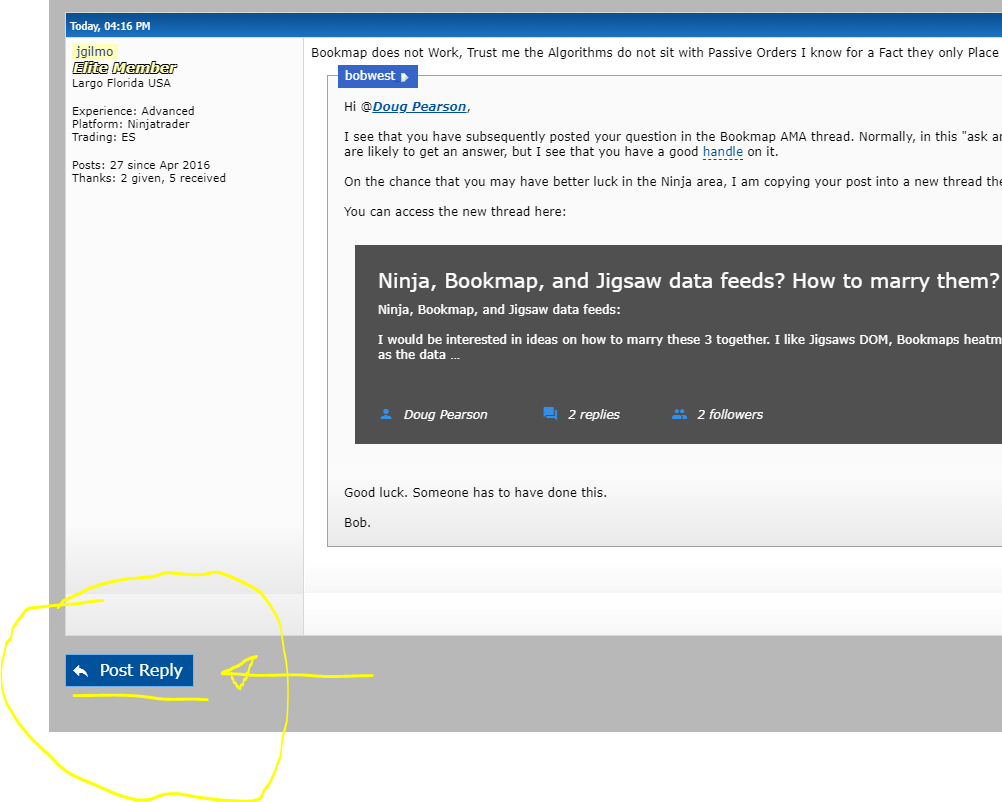Open the 'Ninja, Bookmap, and Jigsaw' thread title
Viewport: 1002px width, 802px height.
688,281
